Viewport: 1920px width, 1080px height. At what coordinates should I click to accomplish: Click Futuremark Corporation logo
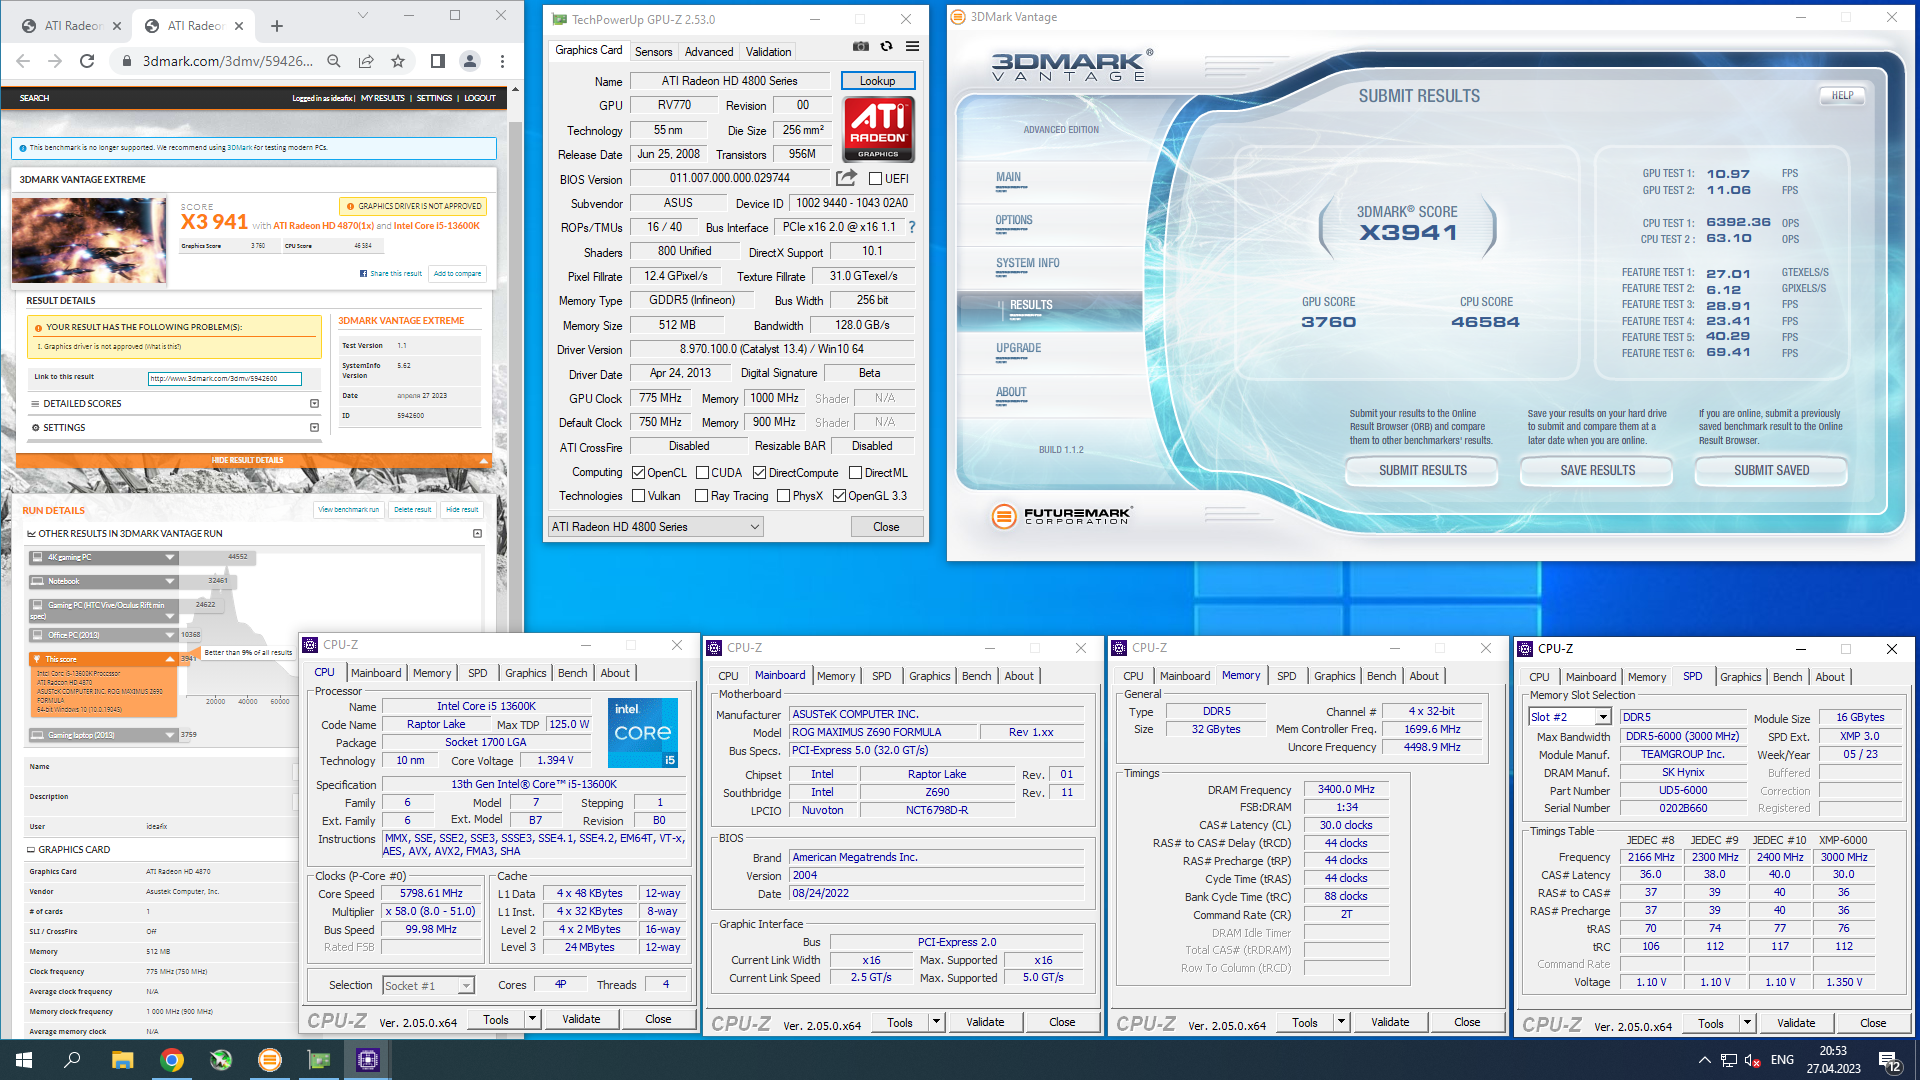1060,516
